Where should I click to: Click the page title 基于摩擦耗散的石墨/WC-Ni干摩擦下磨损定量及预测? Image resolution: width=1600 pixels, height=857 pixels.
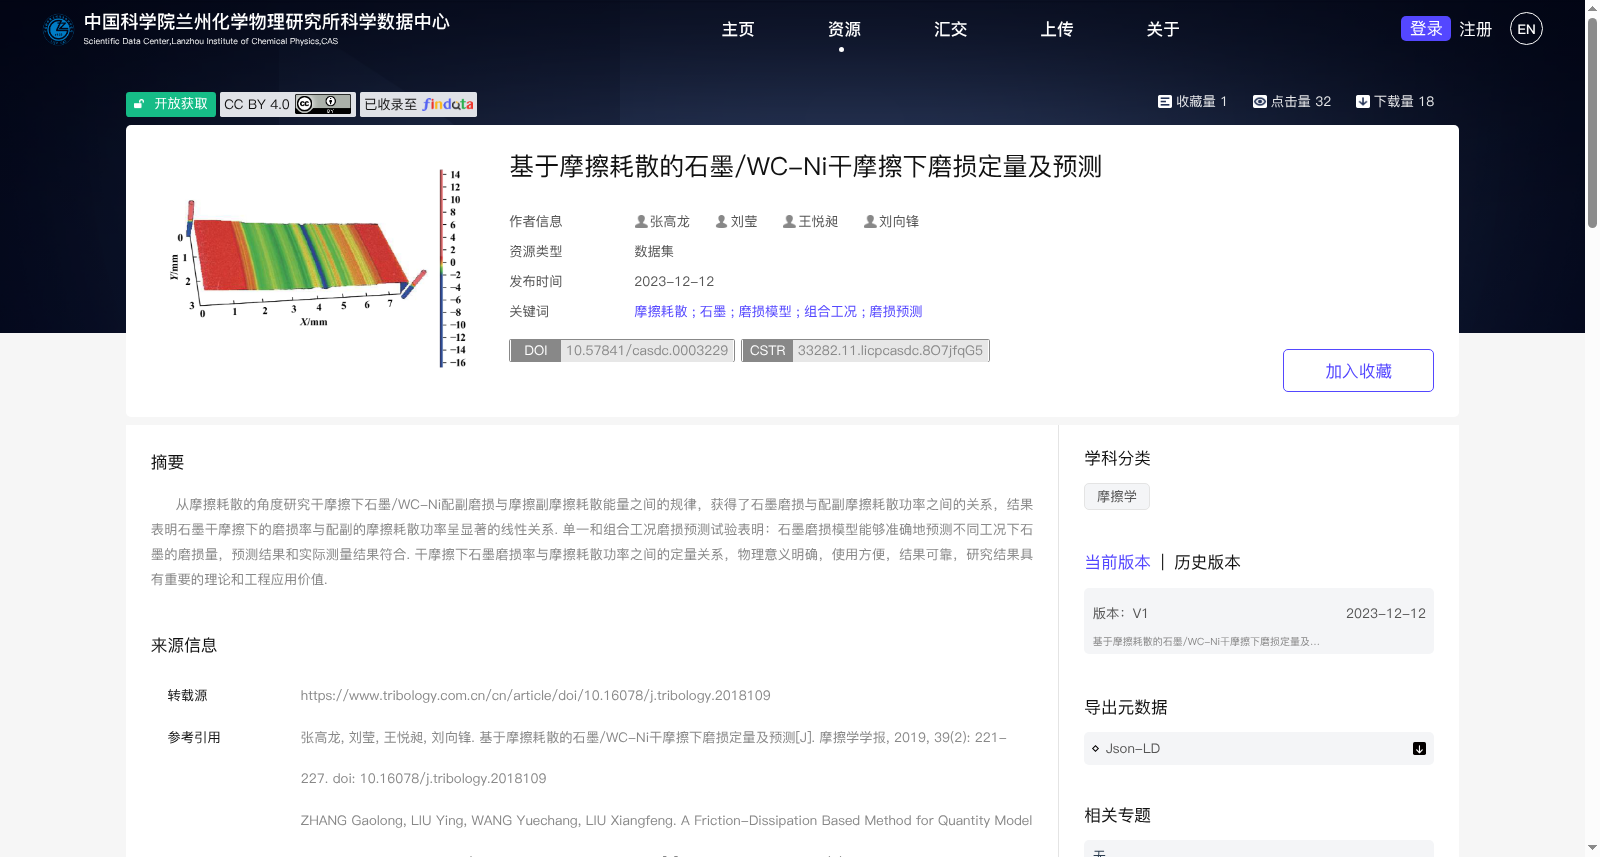(x=806, y=166)
